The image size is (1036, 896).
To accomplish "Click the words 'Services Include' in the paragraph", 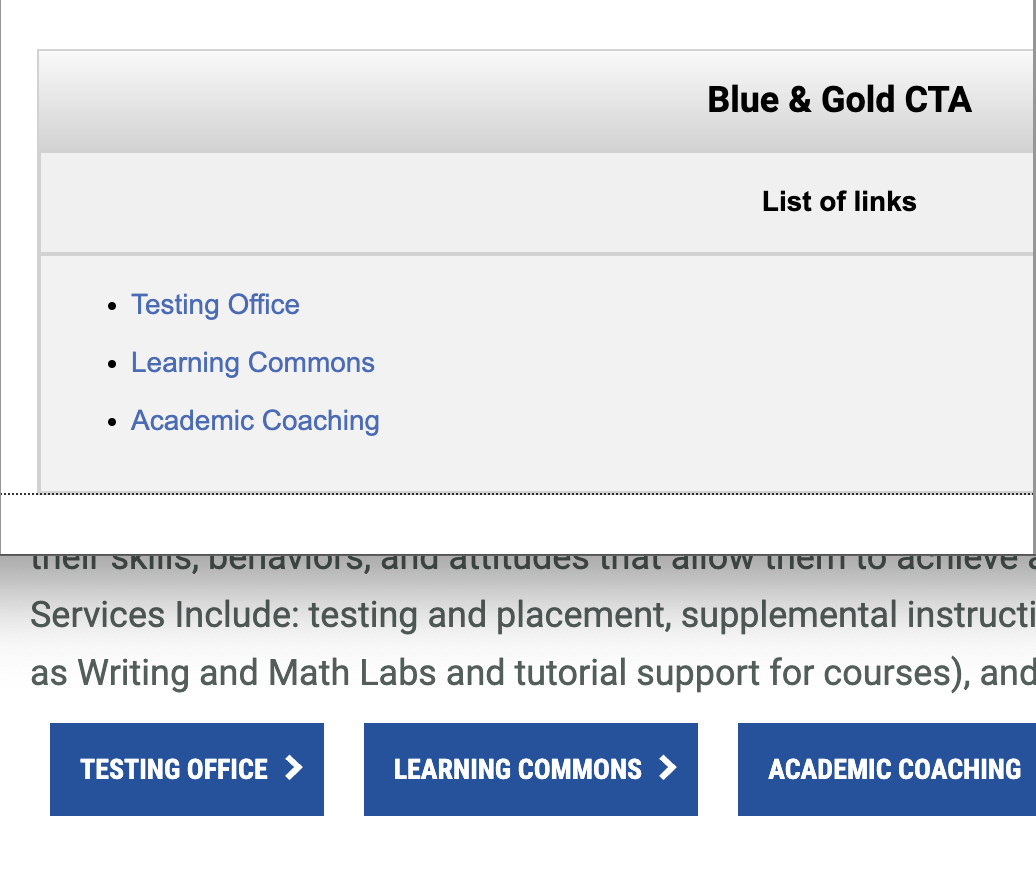I will tap(160, 614).
